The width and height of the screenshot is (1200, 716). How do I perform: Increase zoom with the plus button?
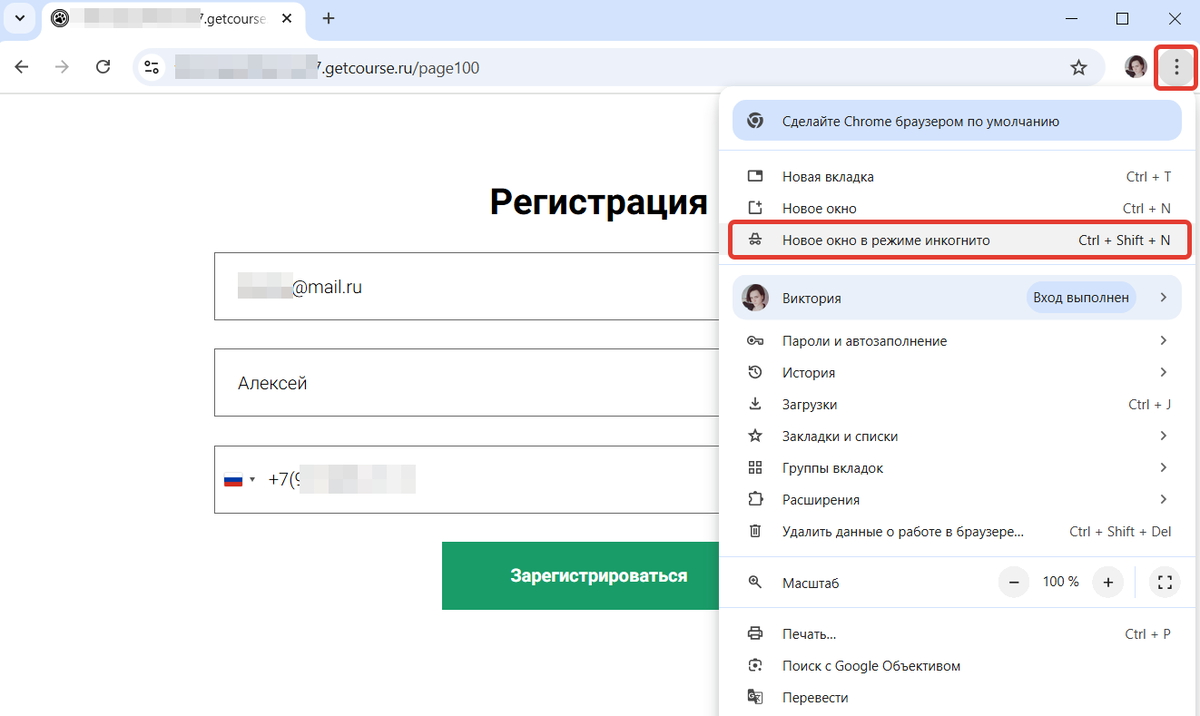[1108, 582]
